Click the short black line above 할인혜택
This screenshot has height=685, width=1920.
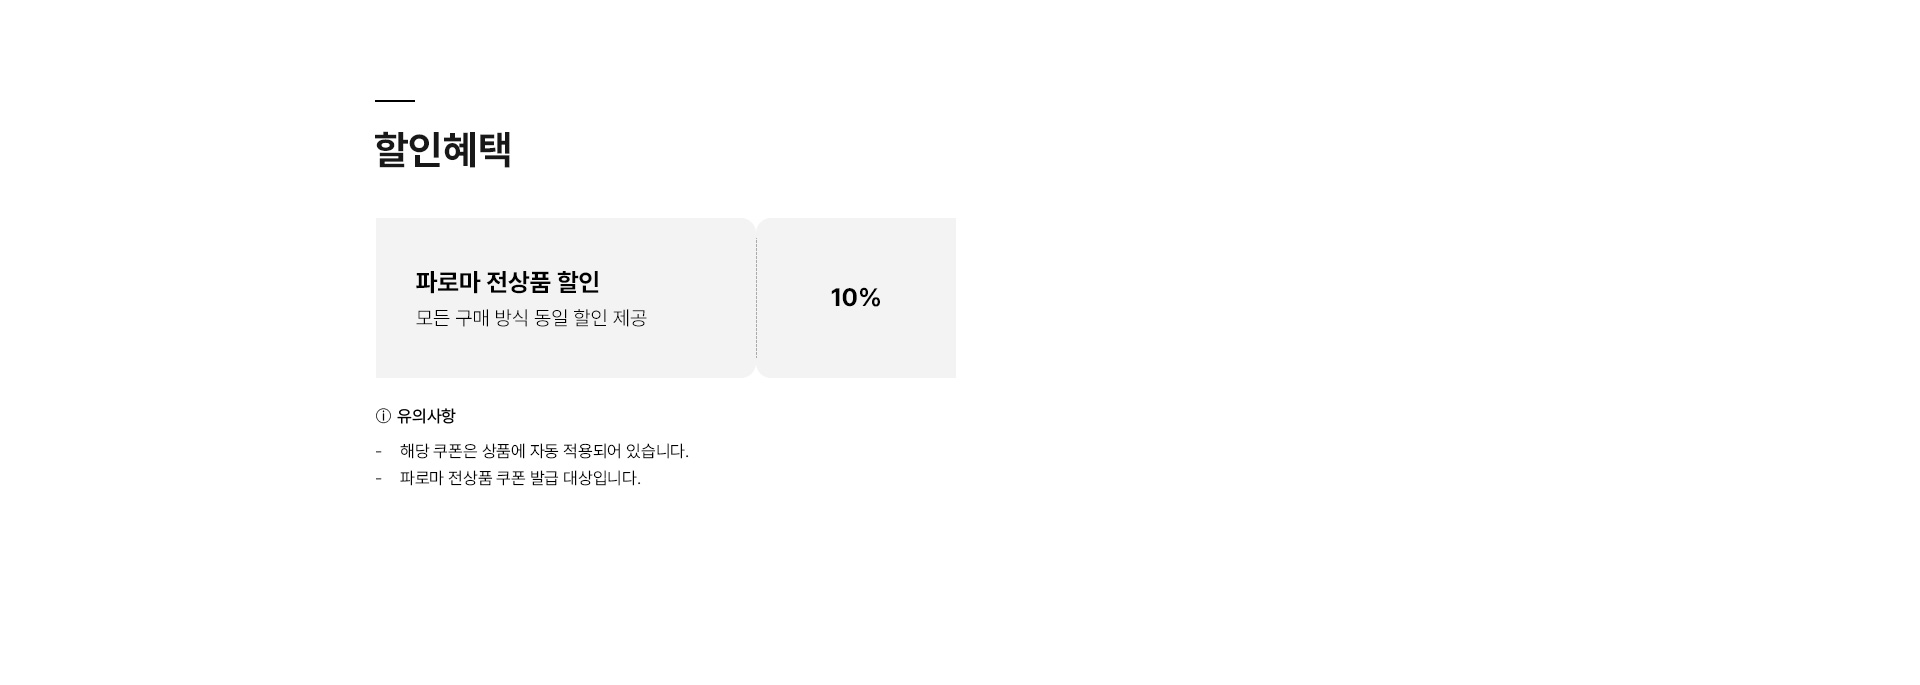point(395,101)
